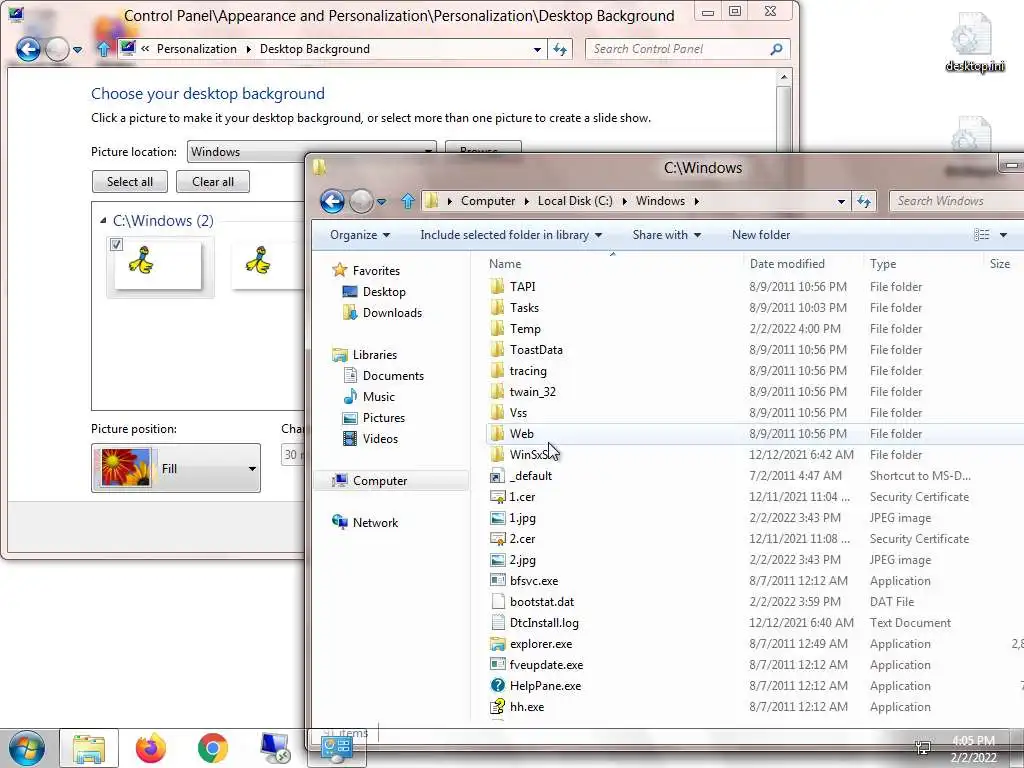This screenshot has width=1024, height=768.
Task: Open Include selected folder in library menu
Action: click(x=511, y=235)
